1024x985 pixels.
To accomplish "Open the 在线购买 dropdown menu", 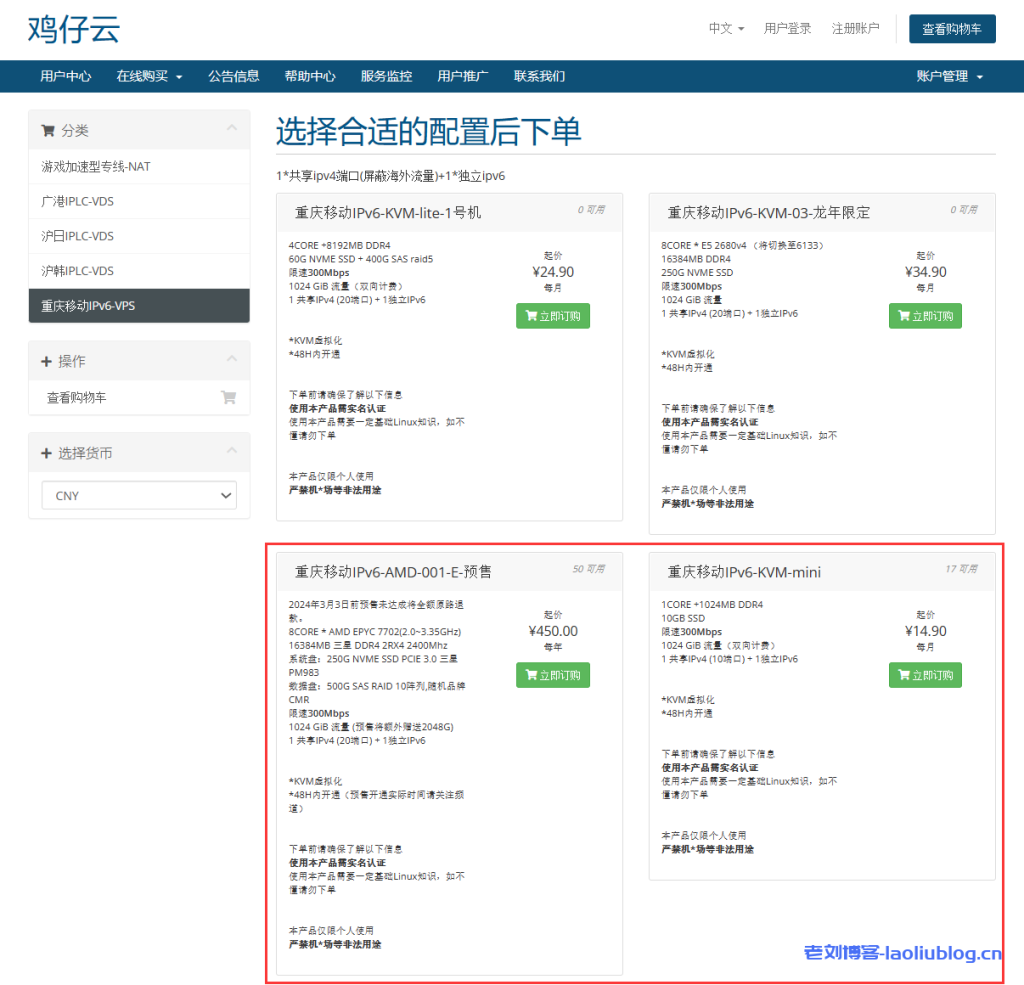I will click(148, 76).
